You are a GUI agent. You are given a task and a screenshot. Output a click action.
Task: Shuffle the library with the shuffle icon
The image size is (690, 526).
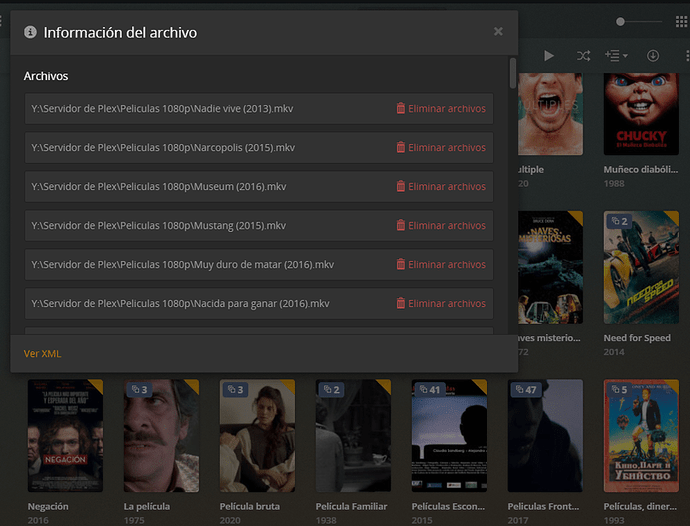coord(584,55)
